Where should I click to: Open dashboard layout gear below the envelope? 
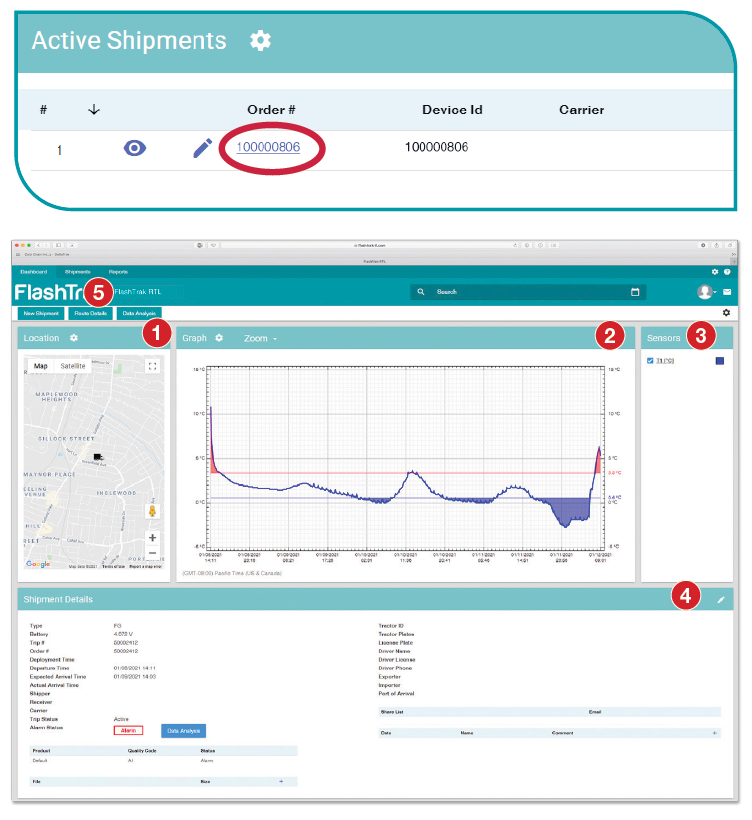pos(726,312)
